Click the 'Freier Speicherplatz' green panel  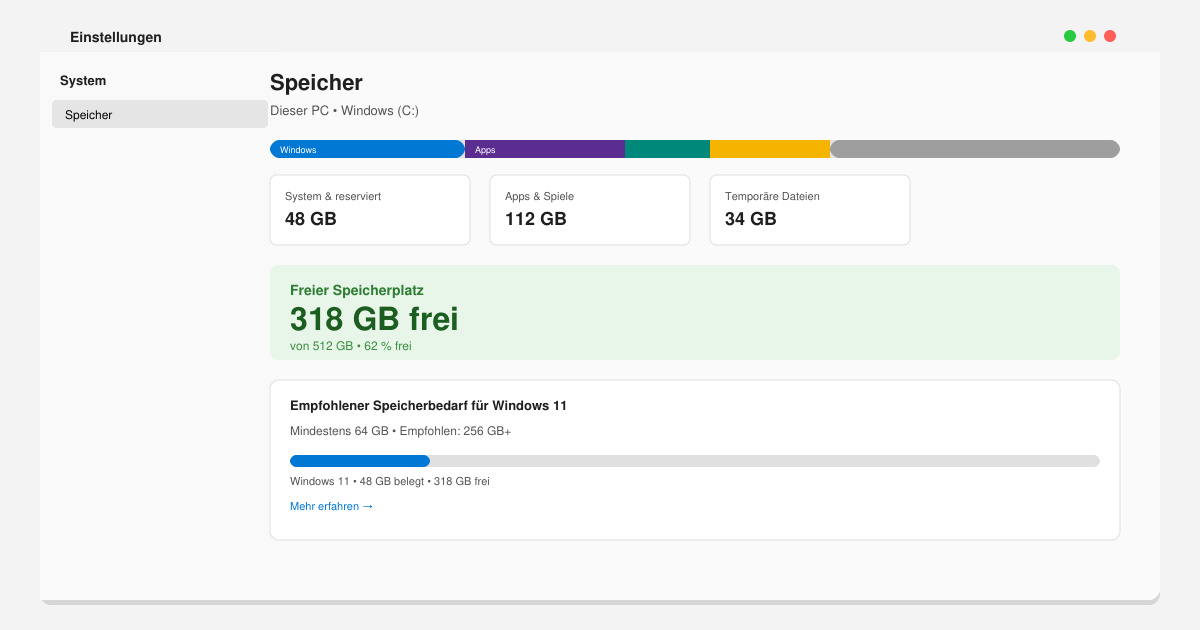click(x=695, y=312)
